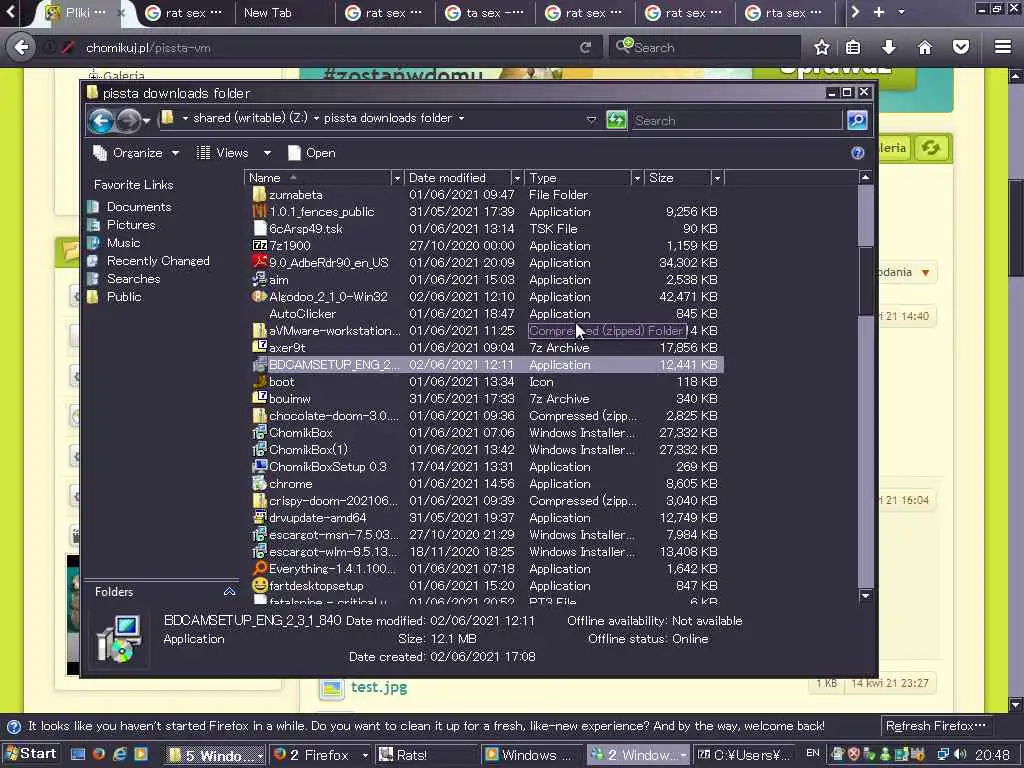This screenshot has height=768, width=1024.
Task: Open the Public favorite link
Action: (x=123, y=296)
